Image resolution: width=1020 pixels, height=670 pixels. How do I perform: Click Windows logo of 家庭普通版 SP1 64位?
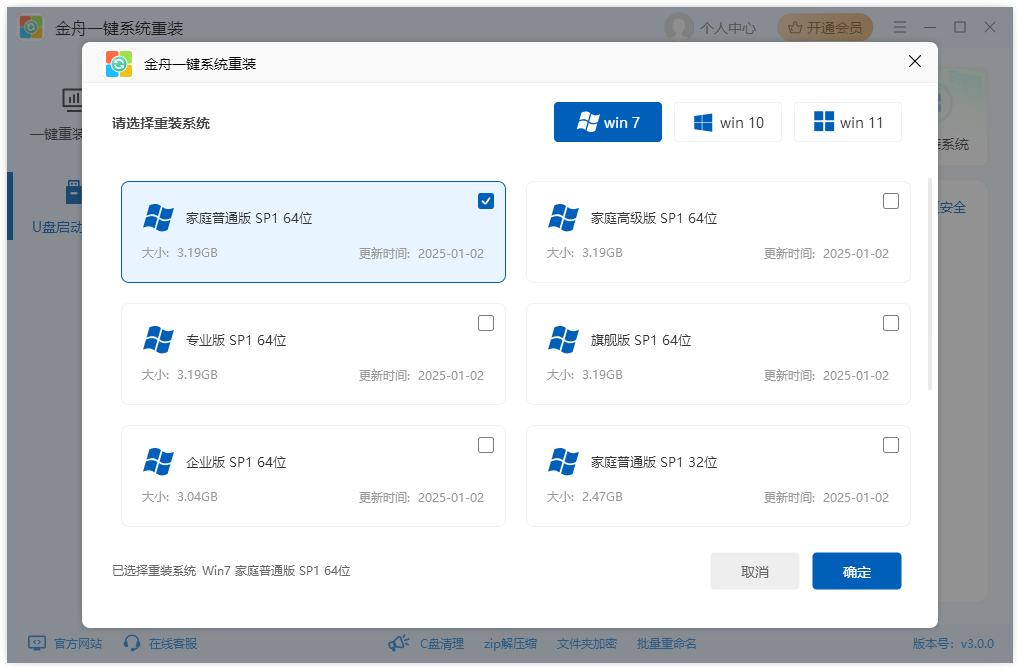click(158, 218)
